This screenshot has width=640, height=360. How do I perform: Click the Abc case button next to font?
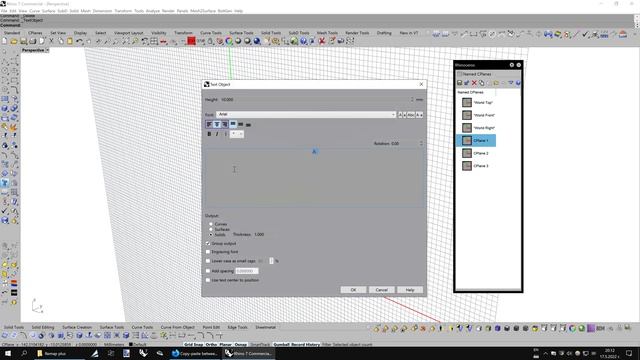[411, 115]
